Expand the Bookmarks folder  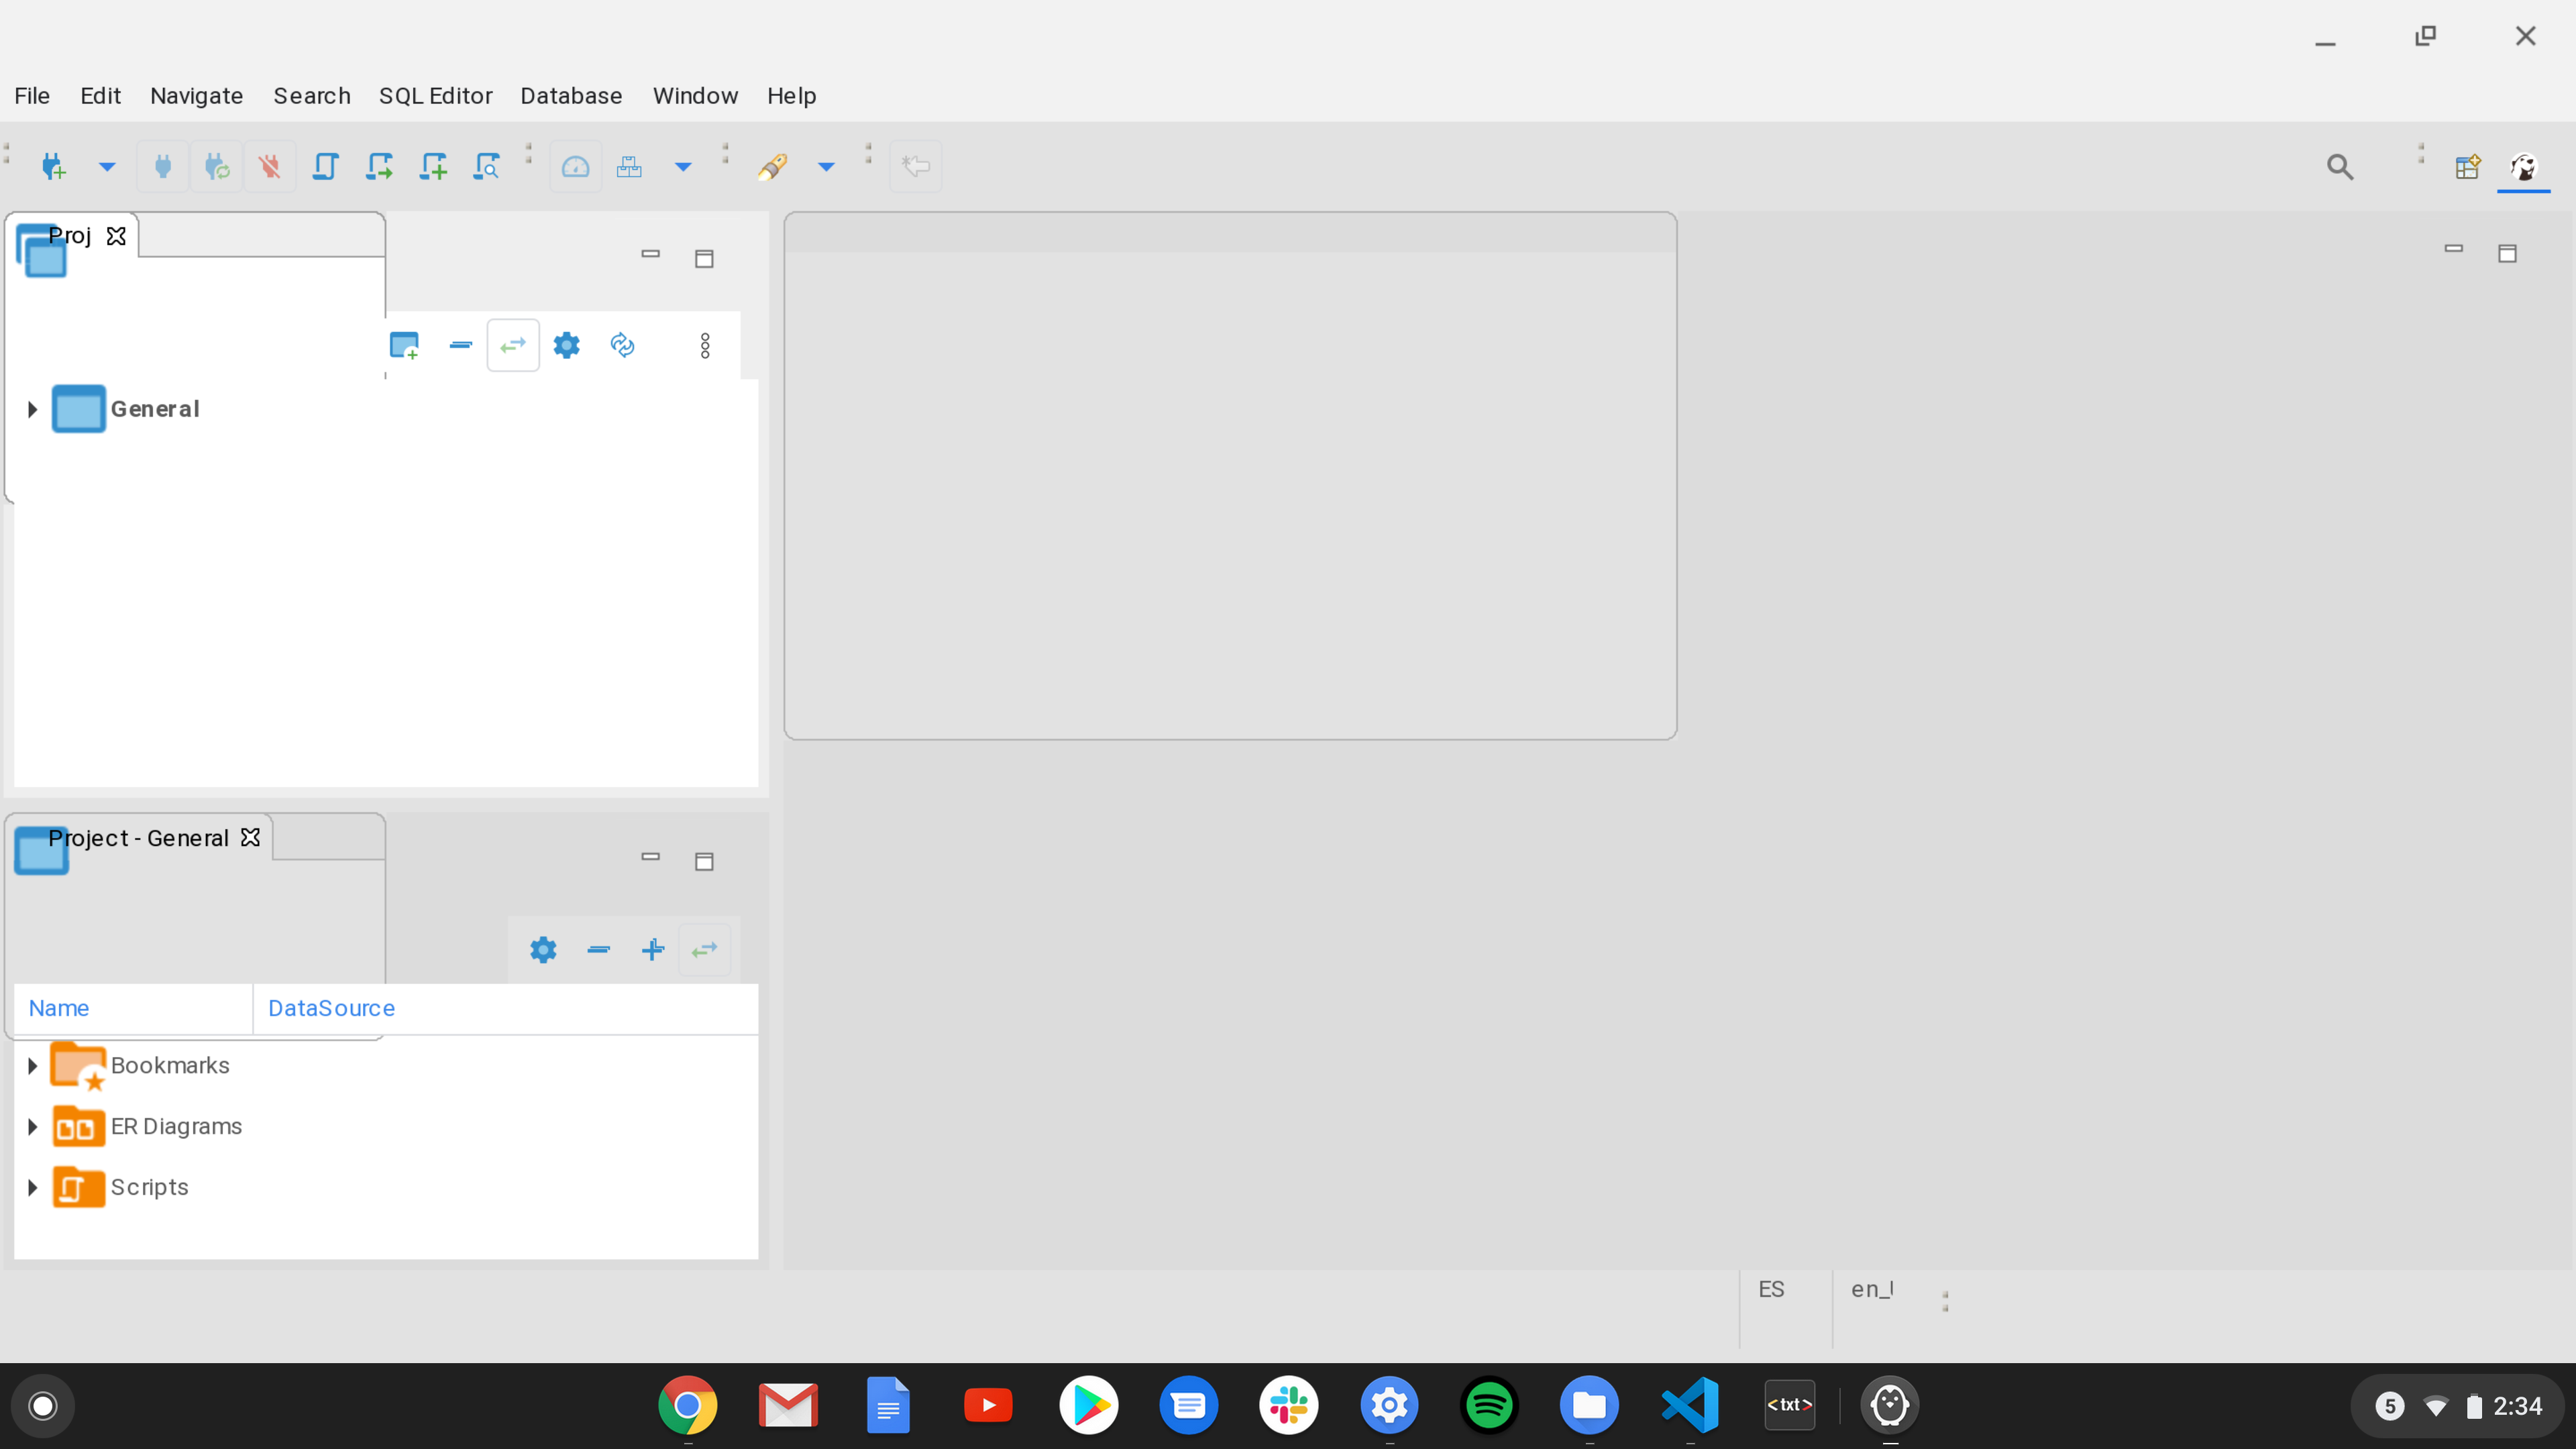pos(32,1066)
